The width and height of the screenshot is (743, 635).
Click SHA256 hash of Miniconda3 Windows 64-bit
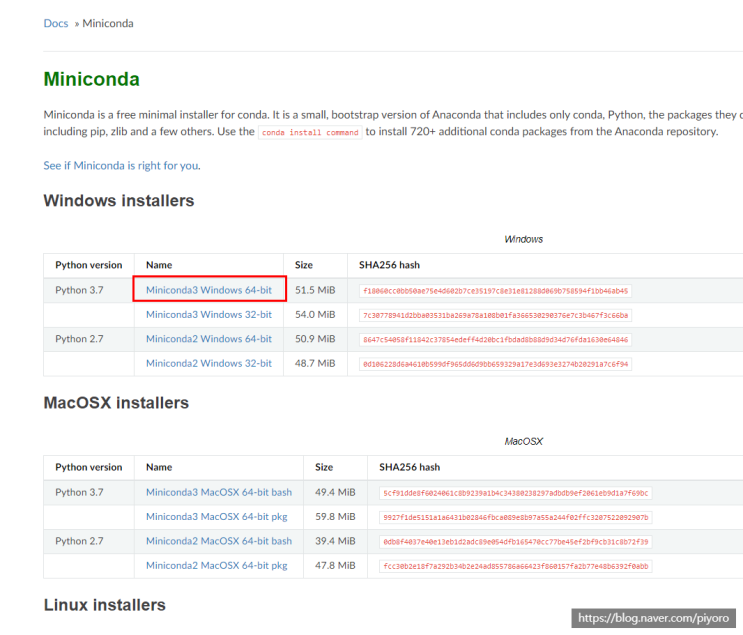[496, 291]
